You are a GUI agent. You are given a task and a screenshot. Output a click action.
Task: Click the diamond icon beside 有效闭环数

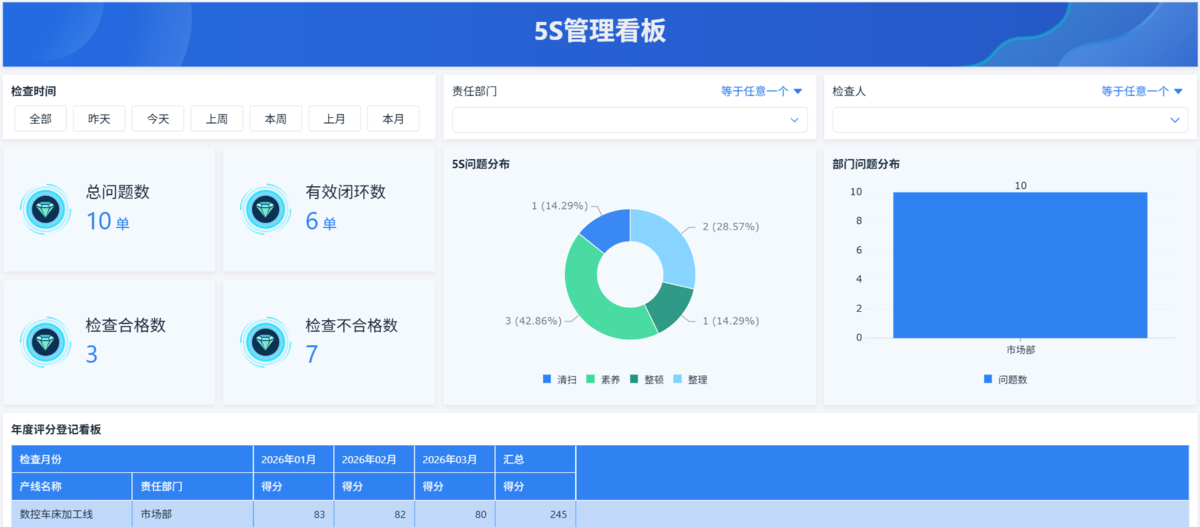click(x=265, y=210)
